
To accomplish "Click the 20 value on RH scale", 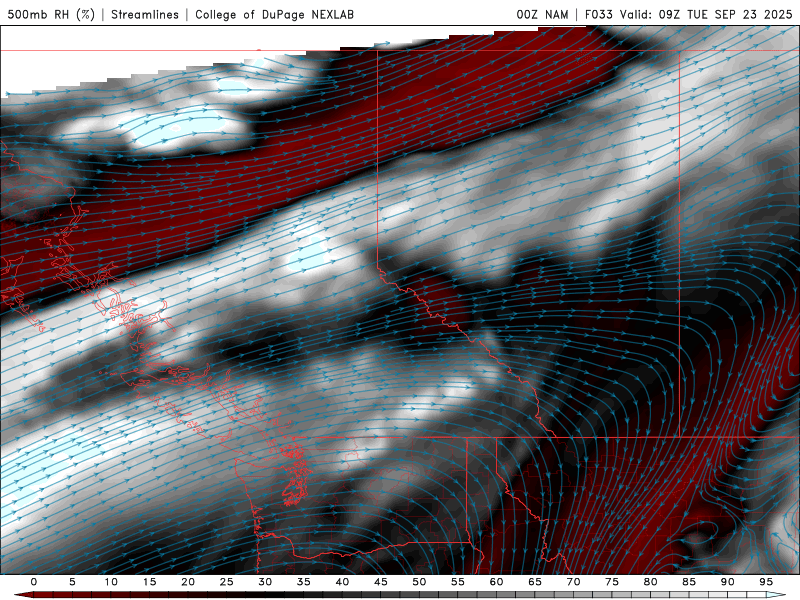I will click(188, 582).
